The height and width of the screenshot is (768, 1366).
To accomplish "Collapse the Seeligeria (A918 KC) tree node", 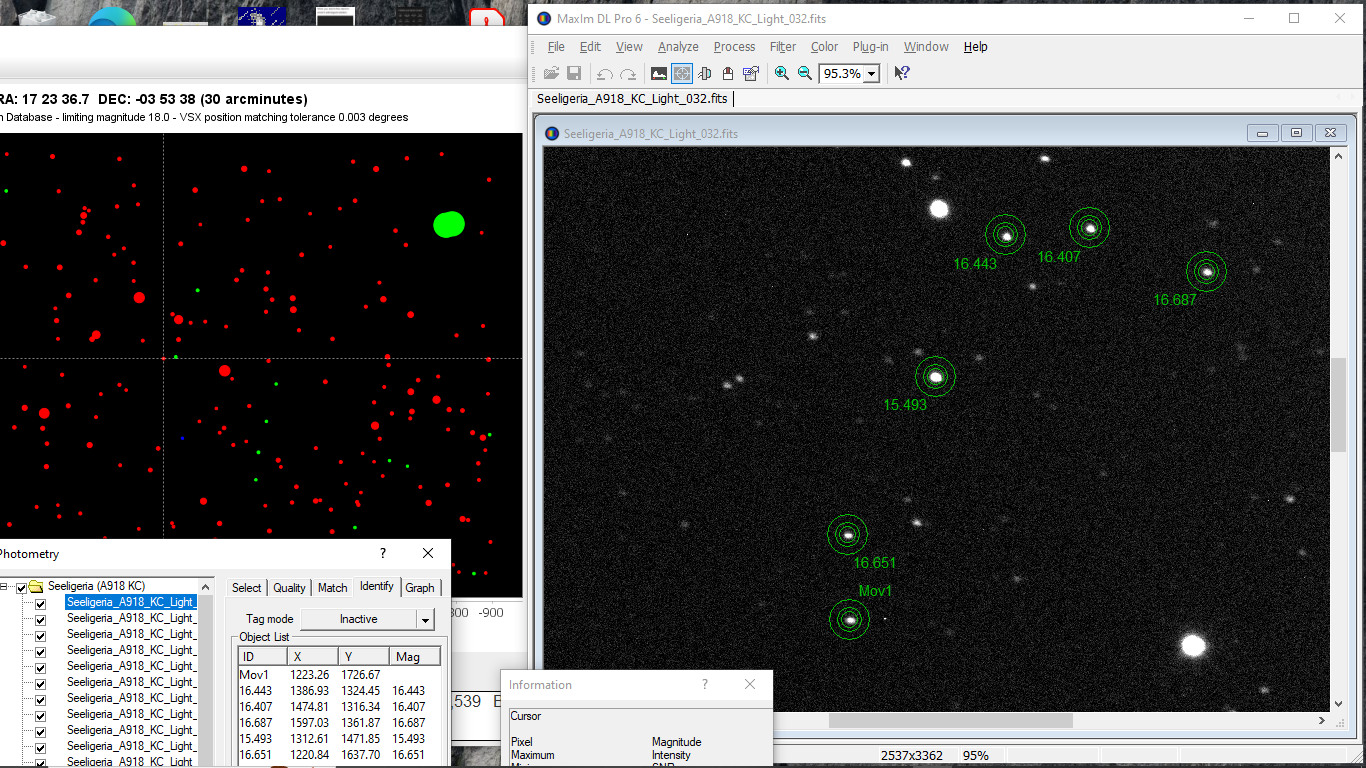I will [5, 587].
